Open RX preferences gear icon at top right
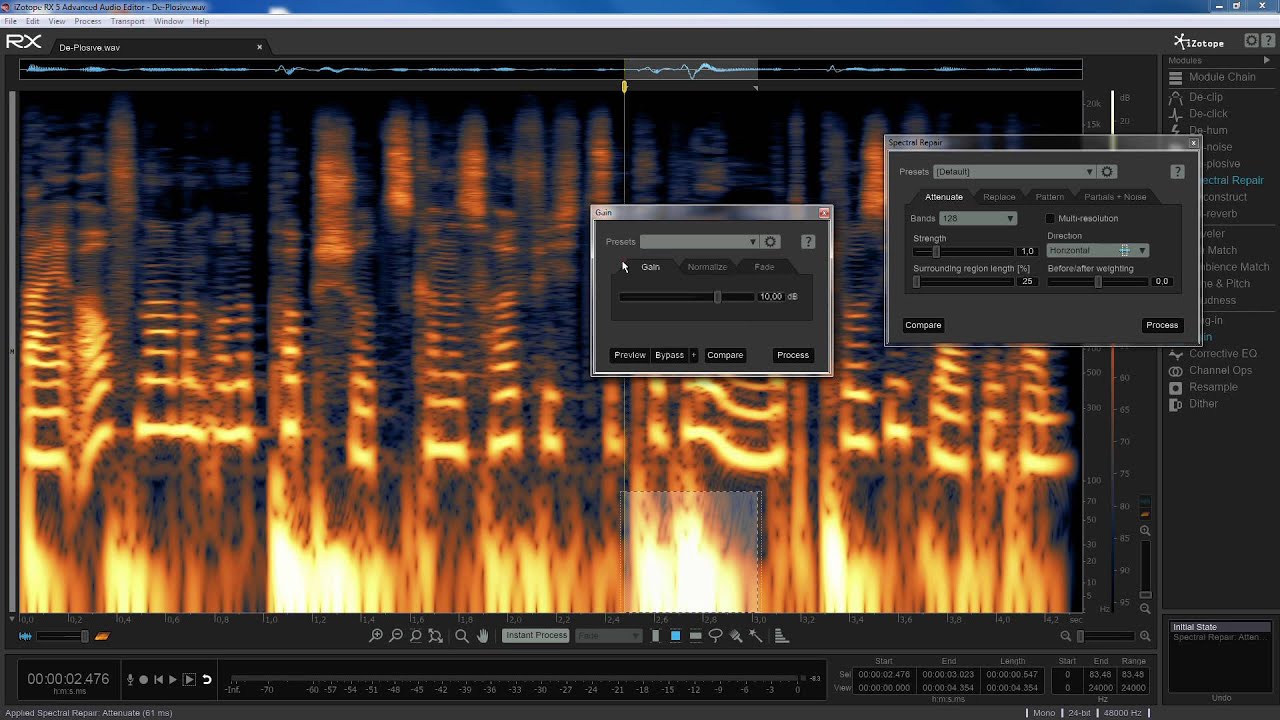This screenshot has height=720, width=1280. (1251, 41)
